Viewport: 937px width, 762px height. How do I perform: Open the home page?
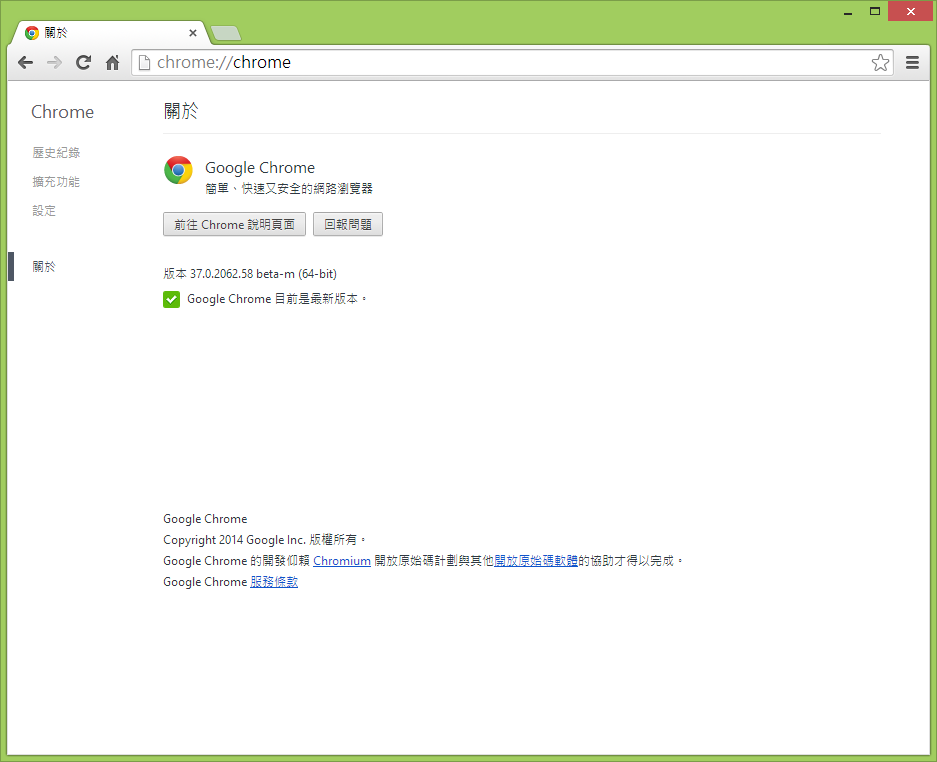pyautogui.click(x=112, y=62)
